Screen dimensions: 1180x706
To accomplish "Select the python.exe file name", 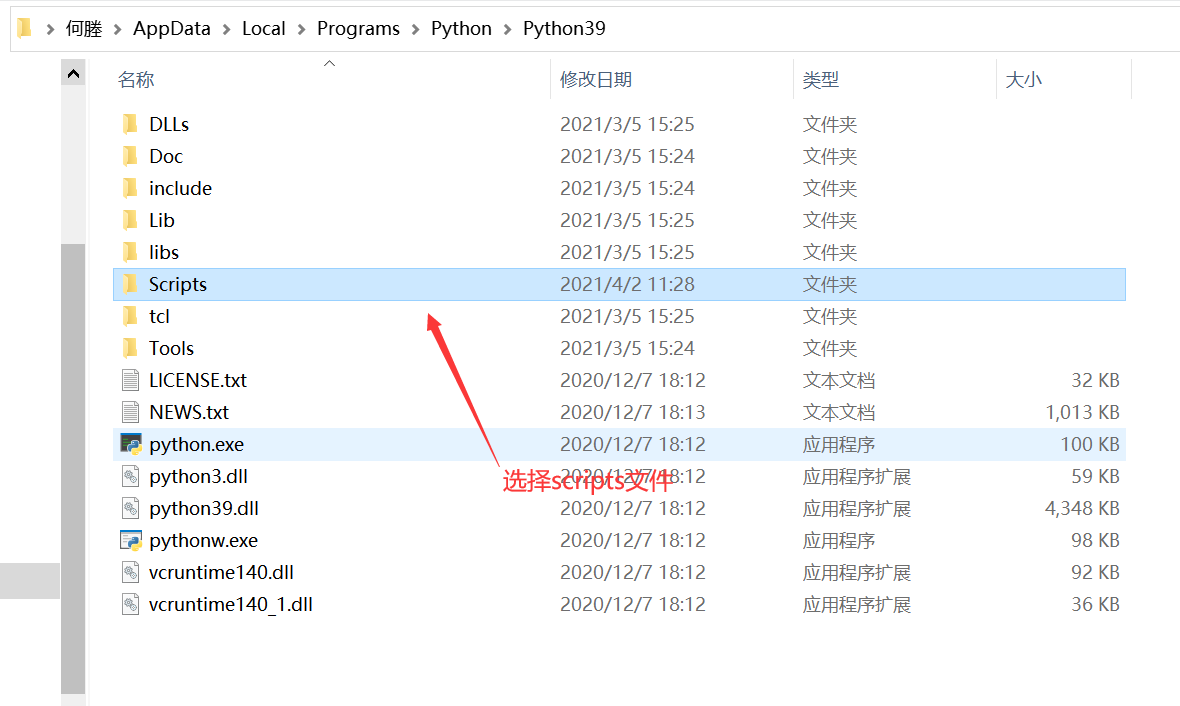I will [196, 445].
